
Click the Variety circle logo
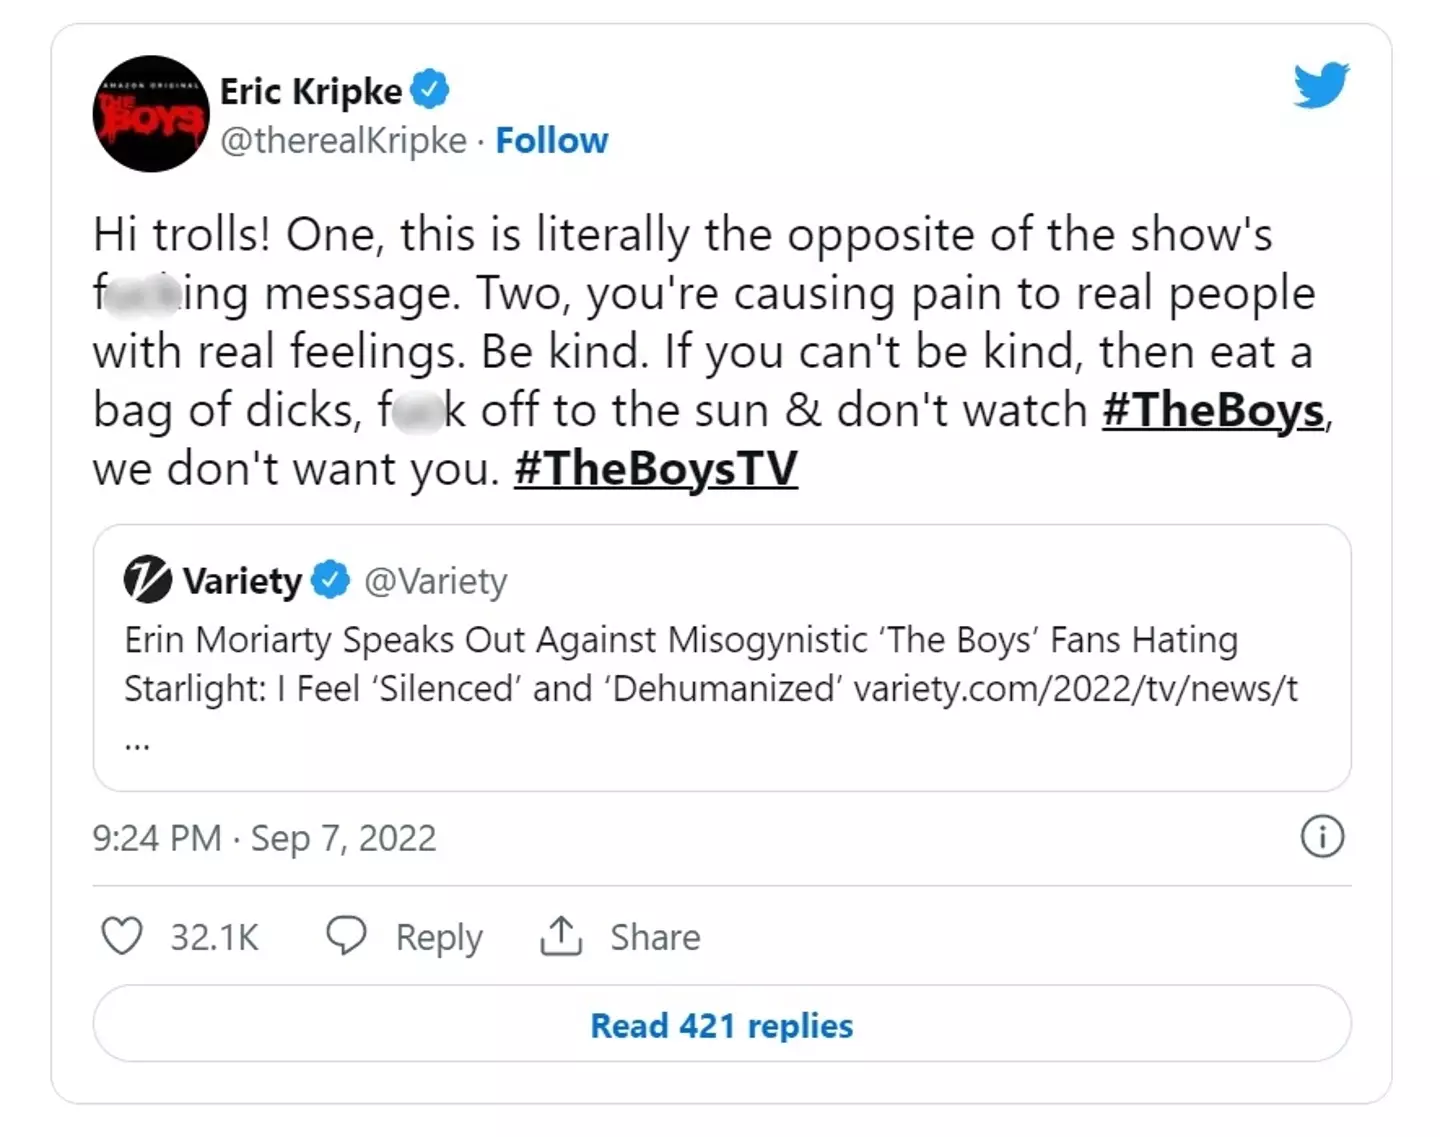pos(148,580)
